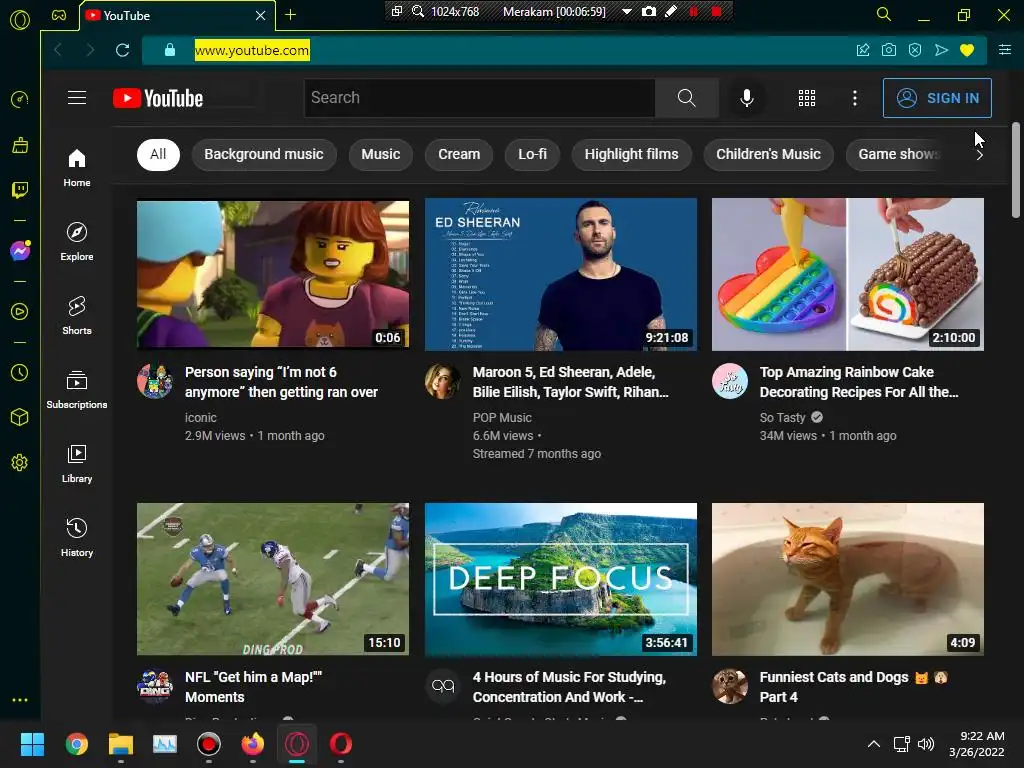Open NFL Get him a Map Moments title
The image size is (1024, 768).
coord(253,687)
